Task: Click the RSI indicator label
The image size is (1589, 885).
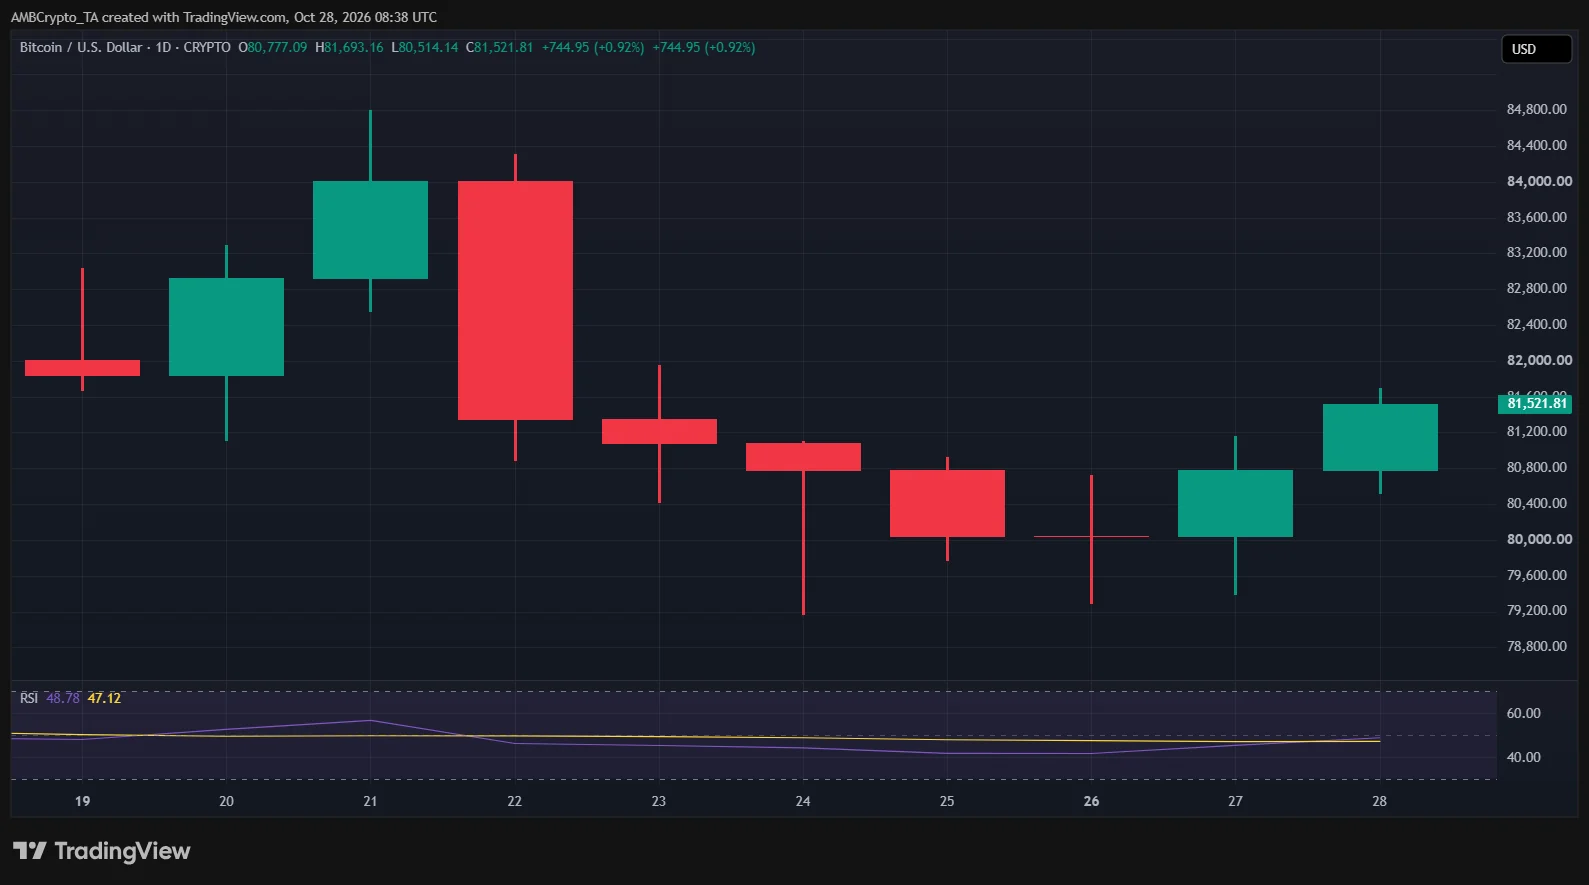Action: tap(29, 698)
